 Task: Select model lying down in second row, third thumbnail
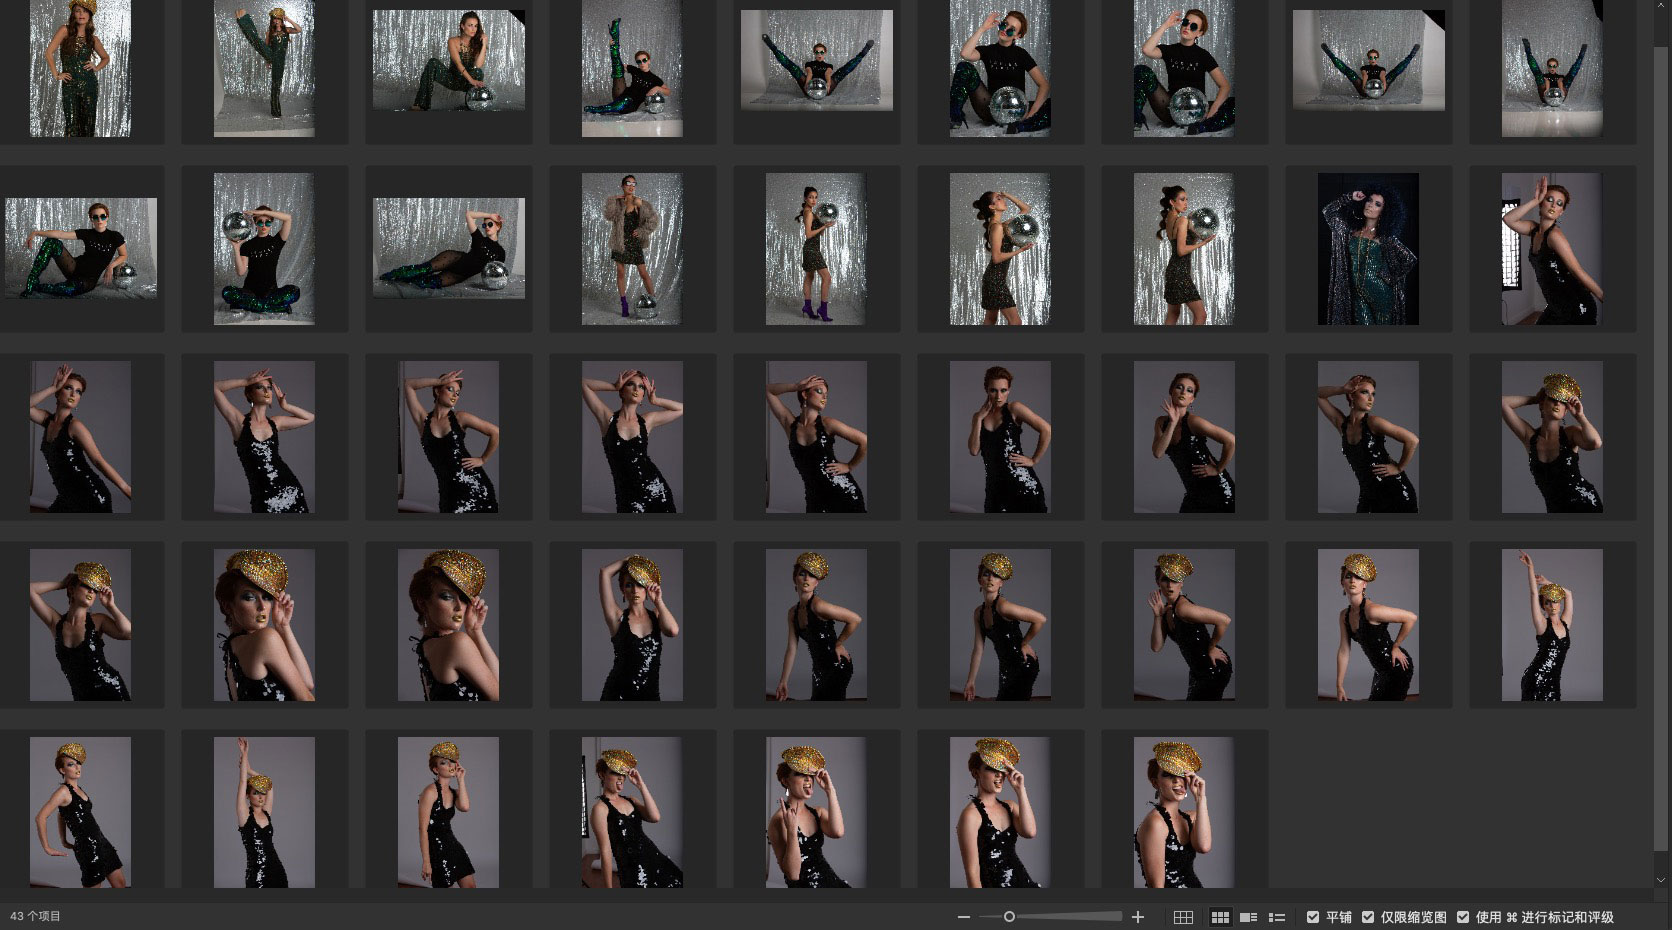tap(449, 248)
